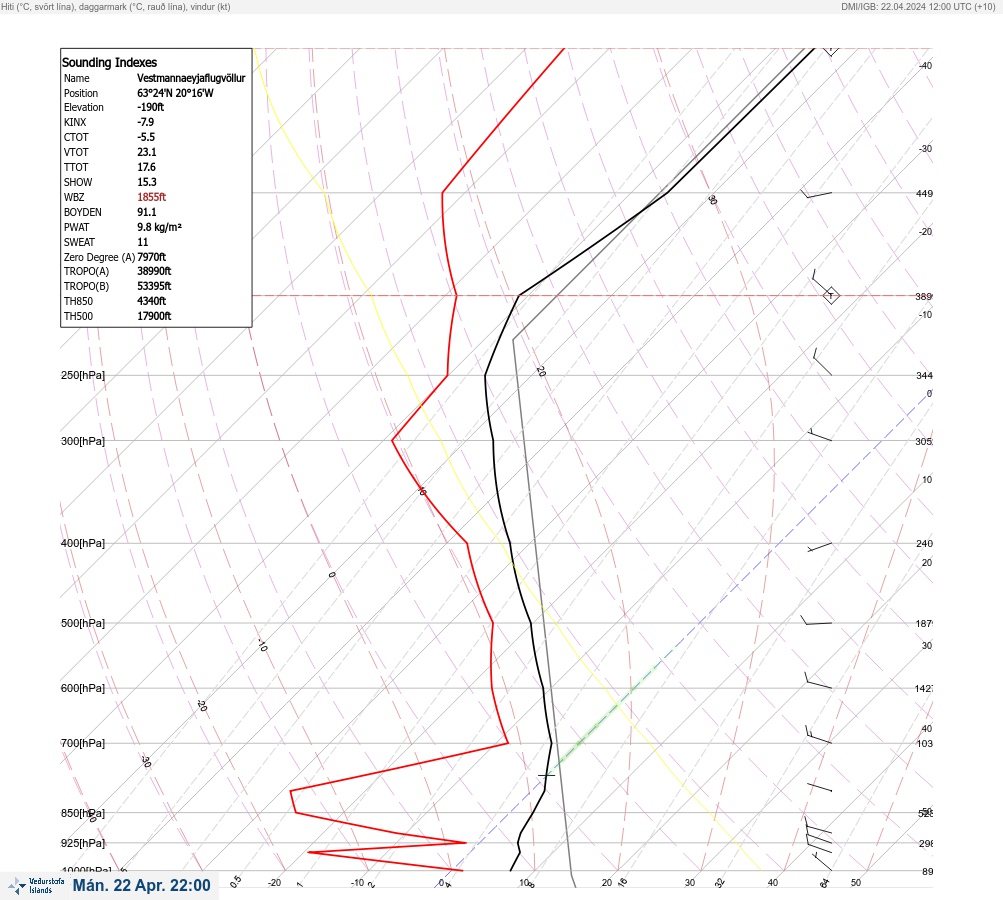The height and width of the screenshot is (900, 1003).
Task: Click the '449' height label on right edge
Action: 924,193
